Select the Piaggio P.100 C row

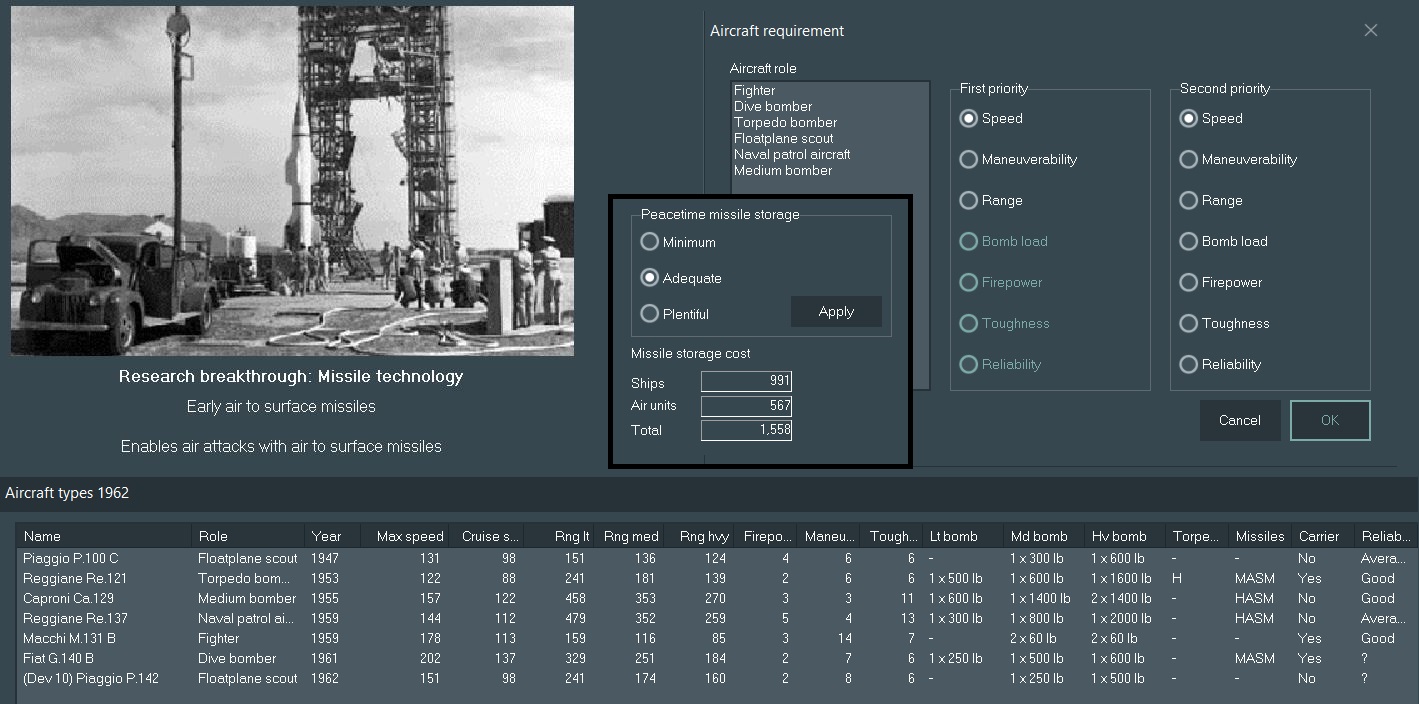(718, 558)
